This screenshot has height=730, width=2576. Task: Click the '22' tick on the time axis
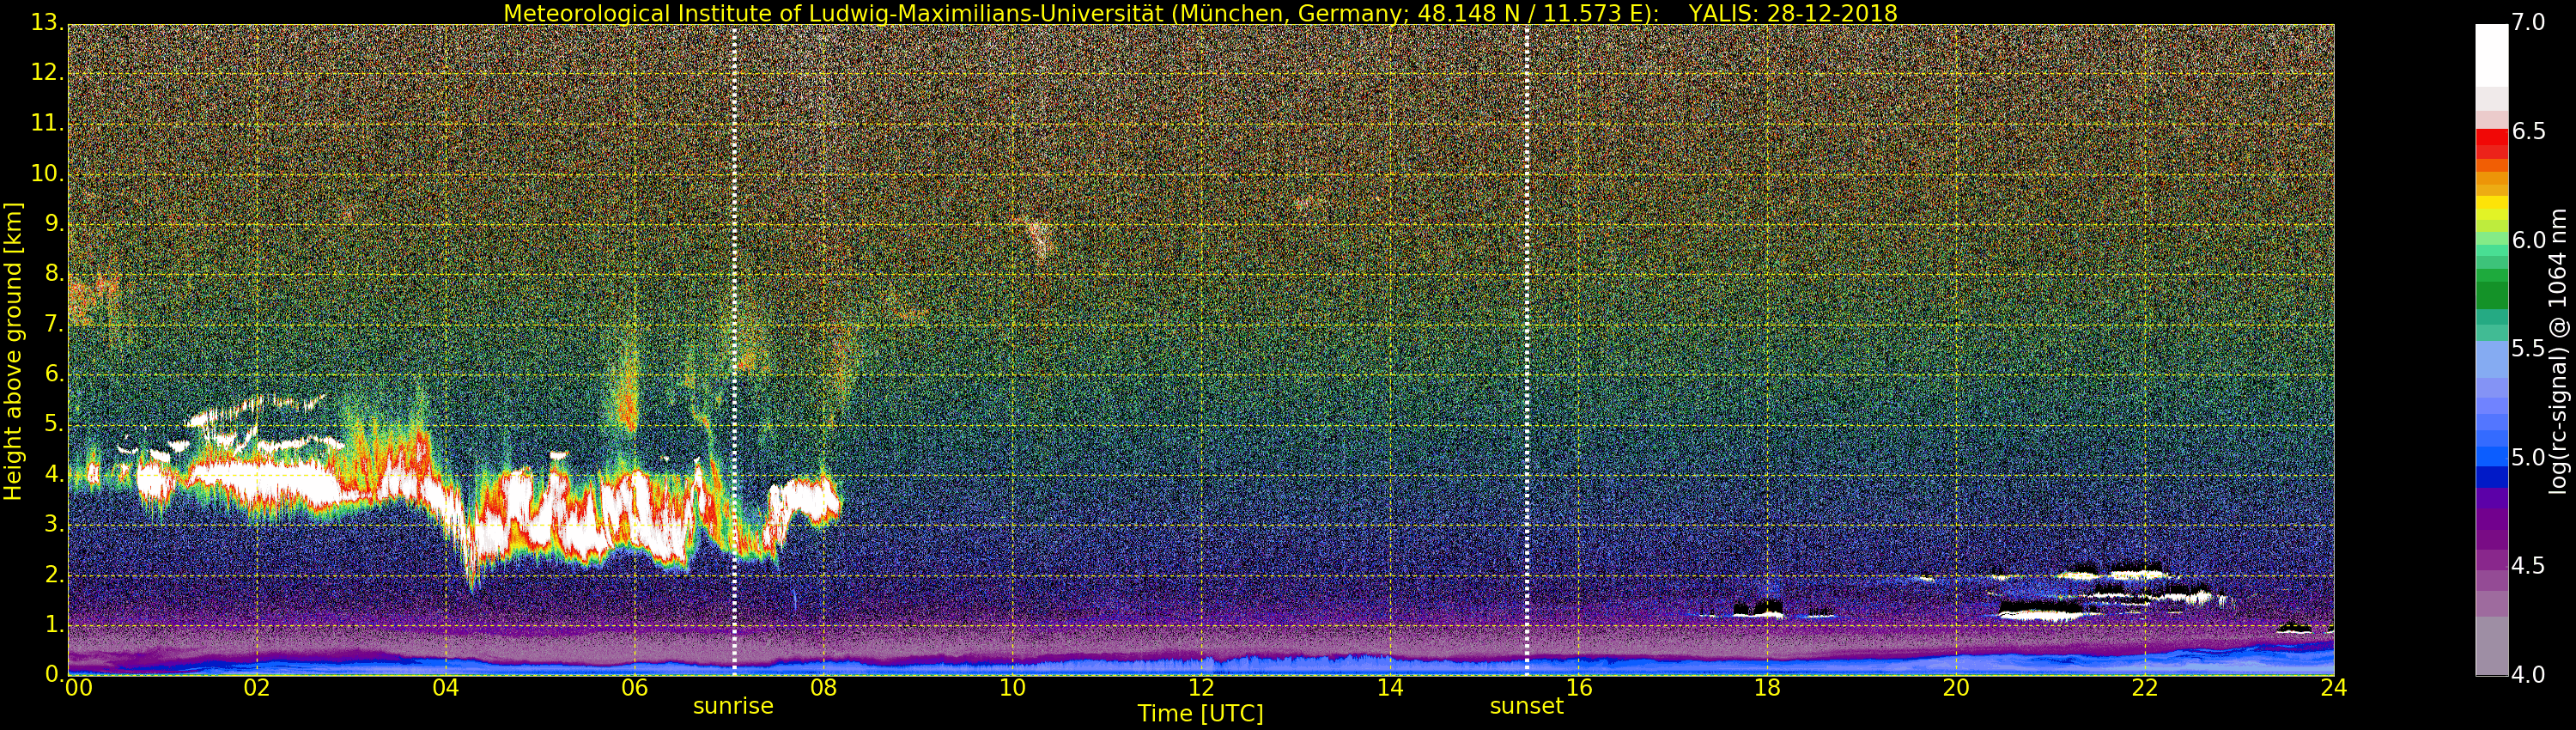tap(2145, 688)
